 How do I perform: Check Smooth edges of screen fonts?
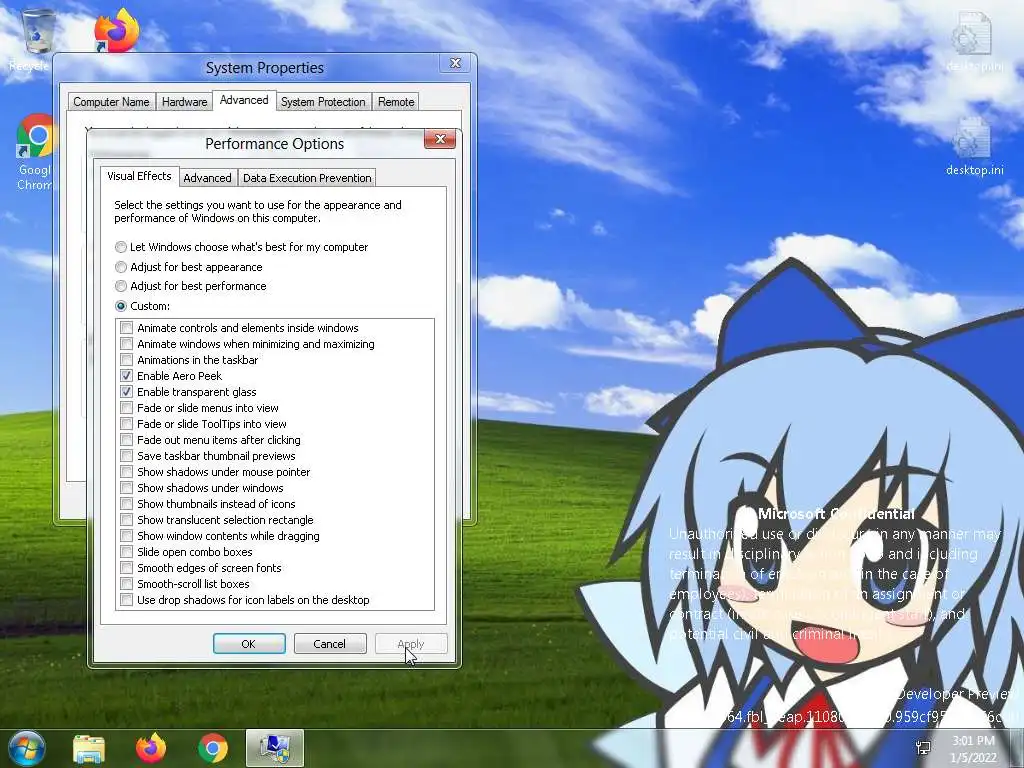point(127,568)
